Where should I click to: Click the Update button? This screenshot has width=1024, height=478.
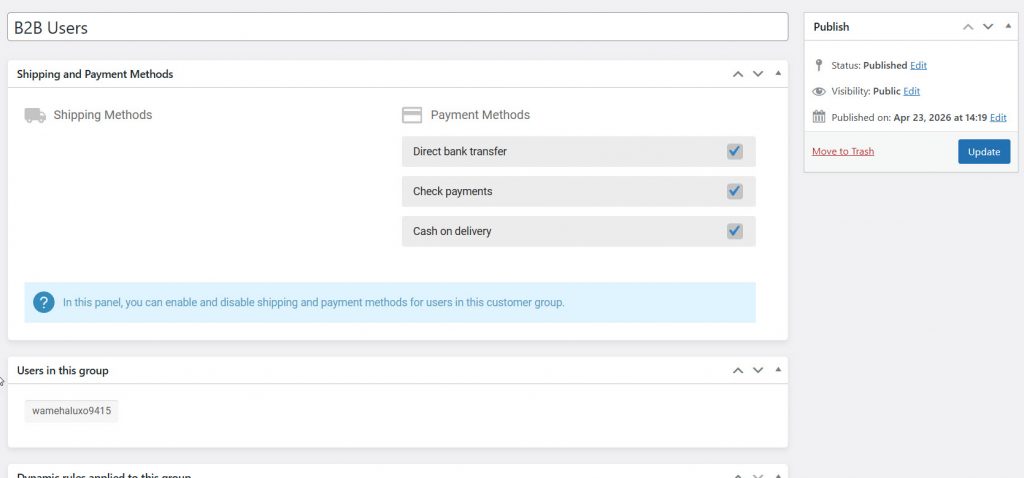click(983, 152)
